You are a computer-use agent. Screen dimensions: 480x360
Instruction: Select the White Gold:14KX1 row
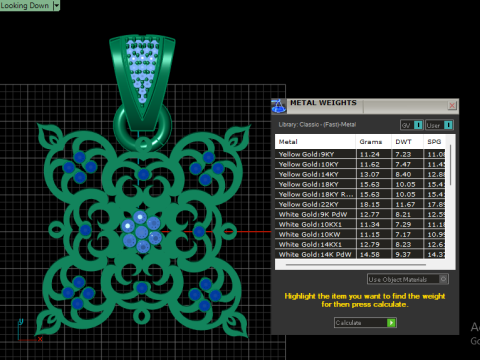coord(360,244)
